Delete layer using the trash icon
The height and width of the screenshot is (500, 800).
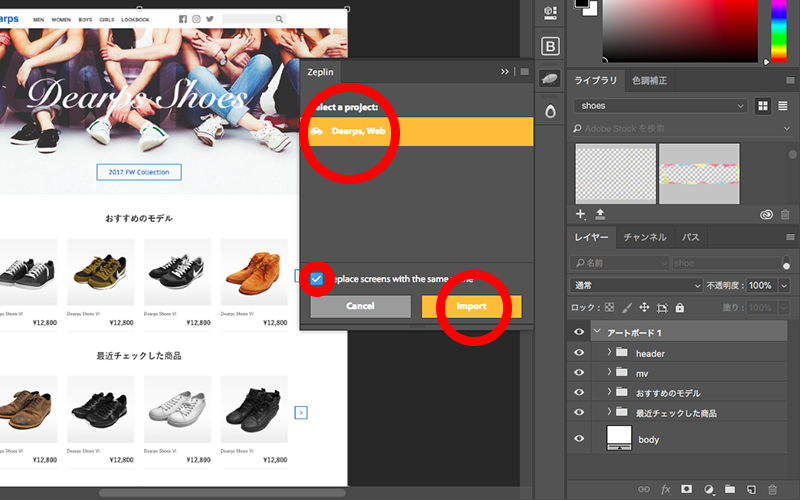[x=775, y=489]
